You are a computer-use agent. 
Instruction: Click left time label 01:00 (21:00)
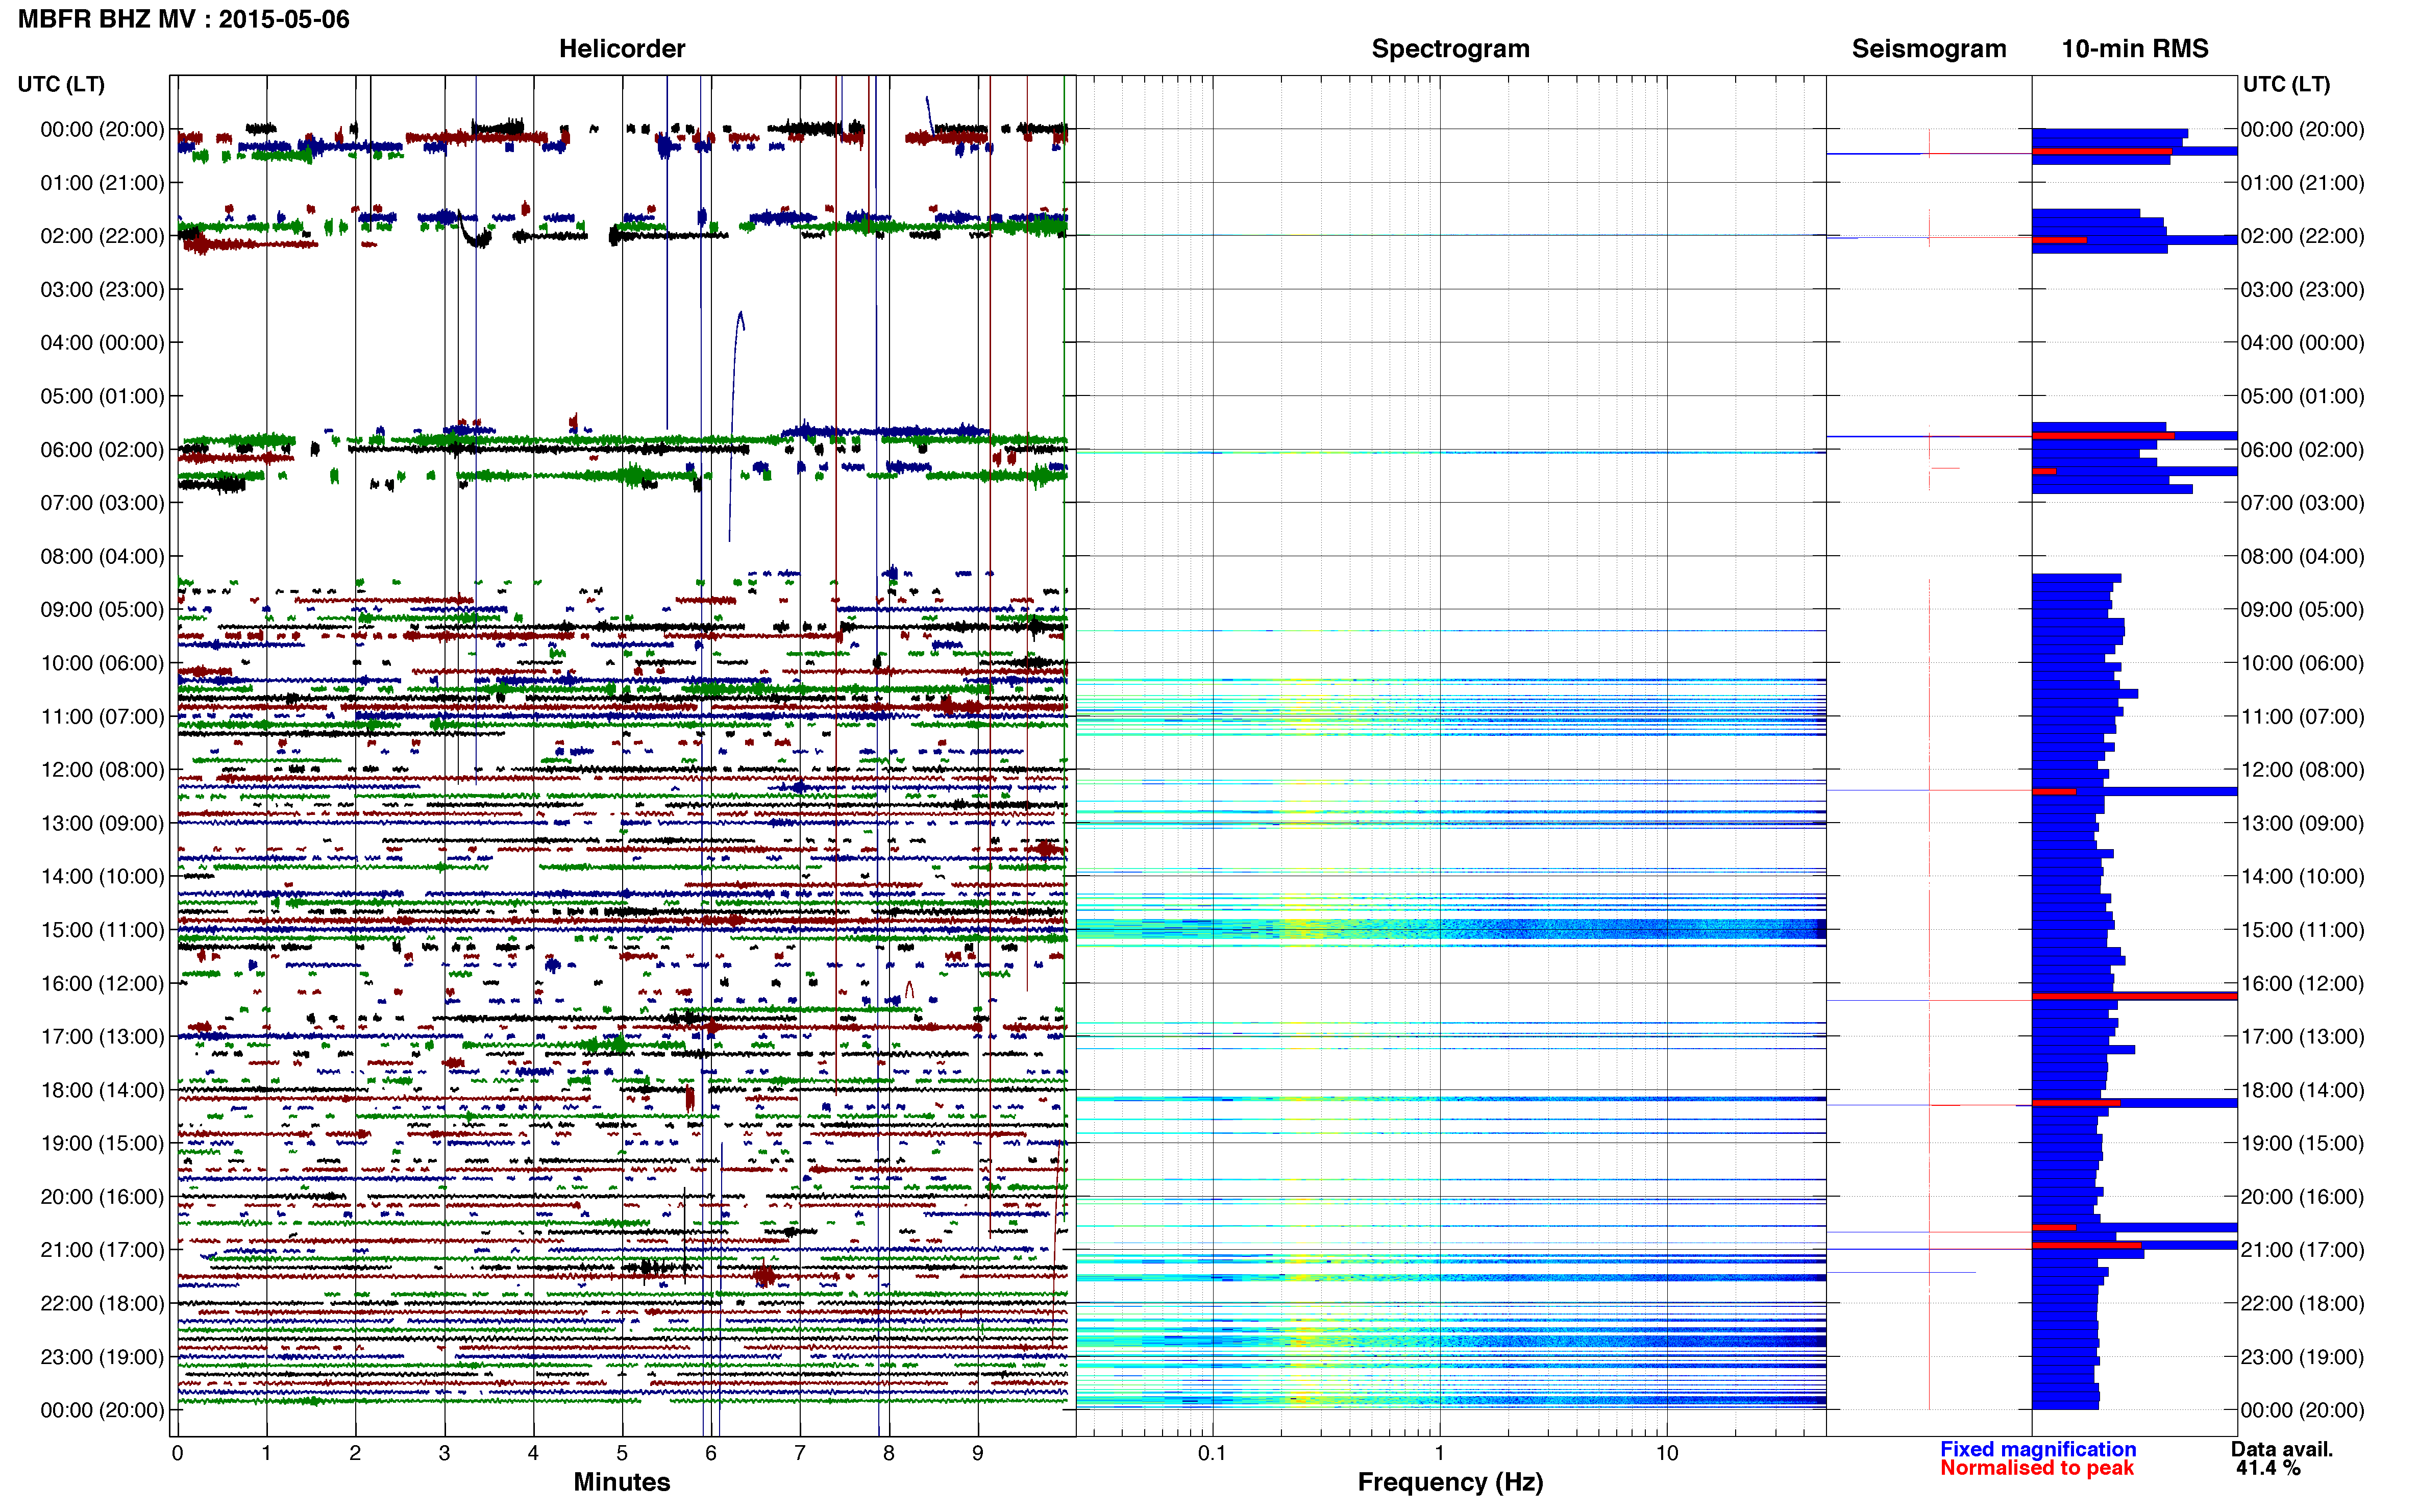[x=102, y=182]
